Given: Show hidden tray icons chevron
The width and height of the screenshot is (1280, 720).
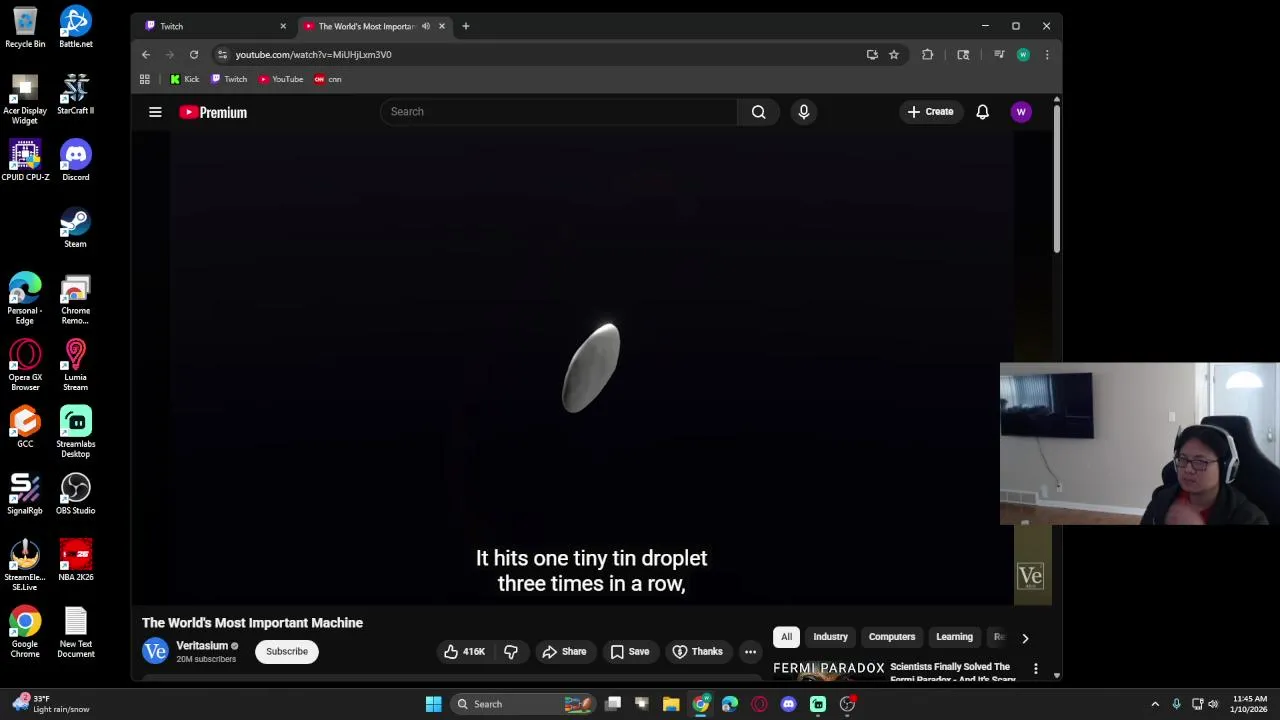Looking at the screenshot, I should coord(1155,704).
